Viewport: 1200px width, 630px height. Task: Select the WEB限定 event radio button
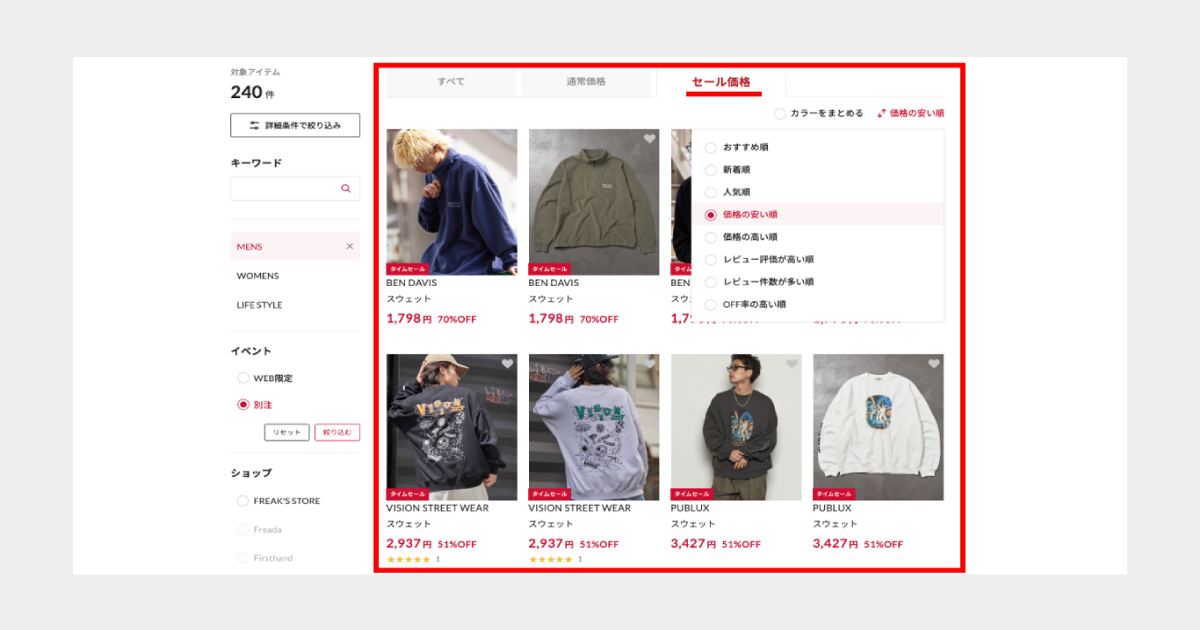point(243,378)
